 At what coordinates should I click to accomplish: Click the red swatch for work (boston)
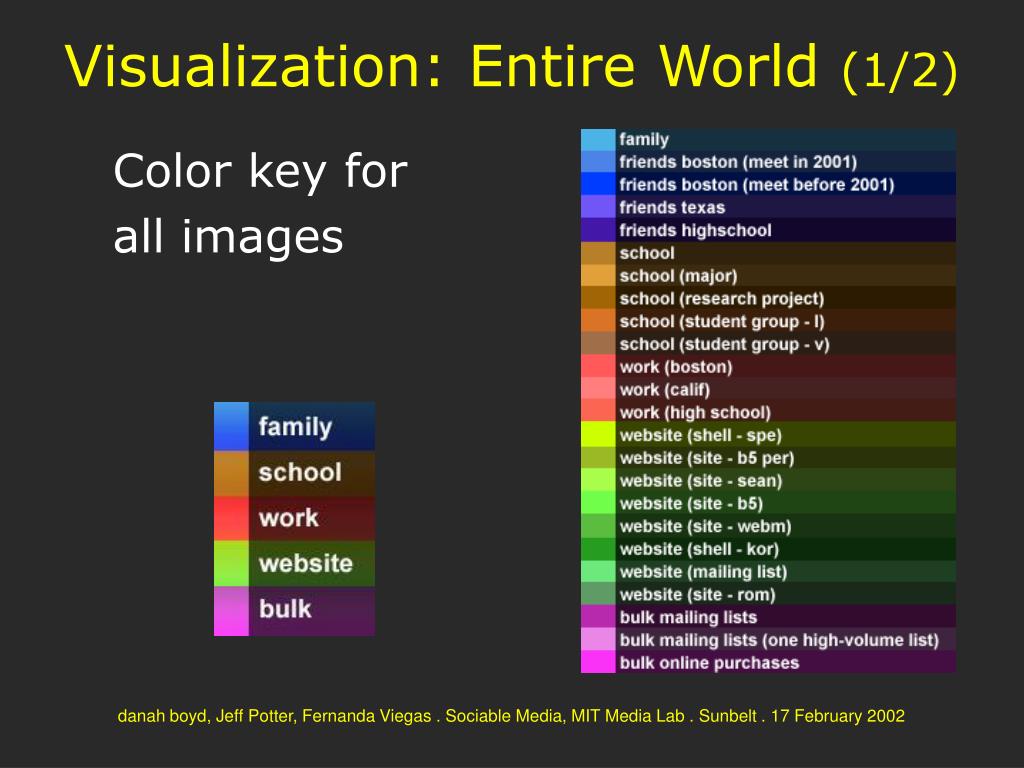(x=598, y=367)
